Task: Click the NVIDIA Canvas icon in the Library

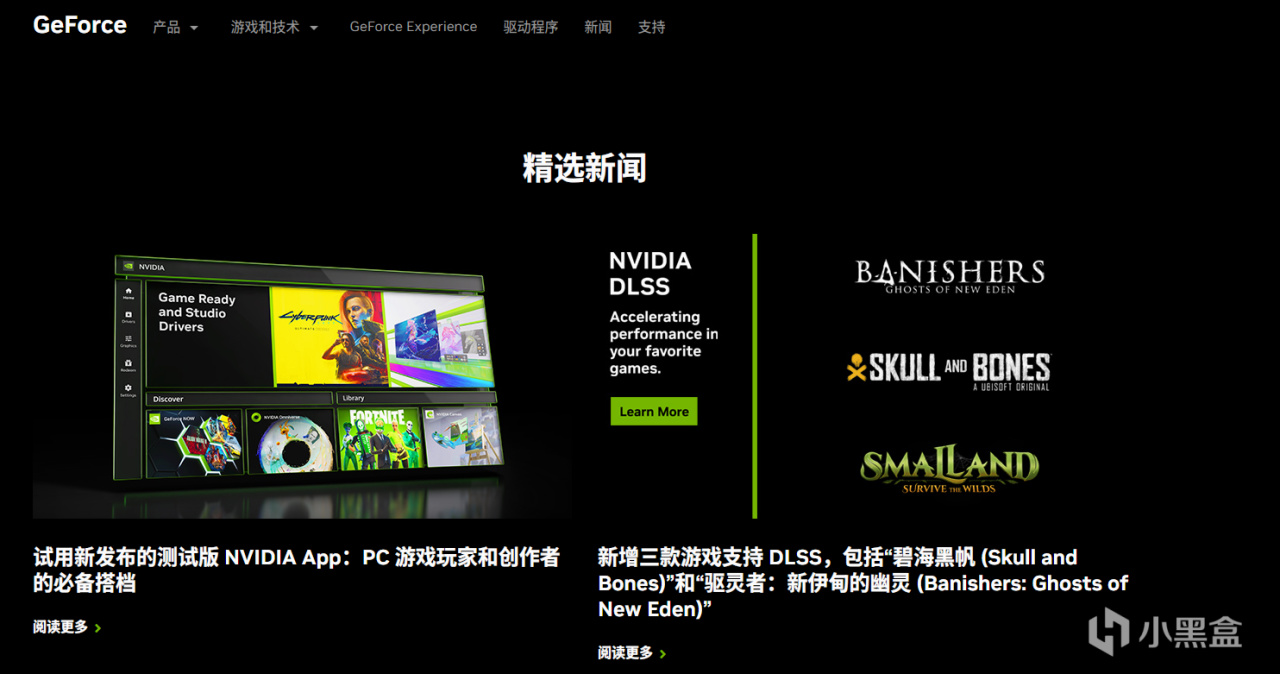Action: click(430, 414)
